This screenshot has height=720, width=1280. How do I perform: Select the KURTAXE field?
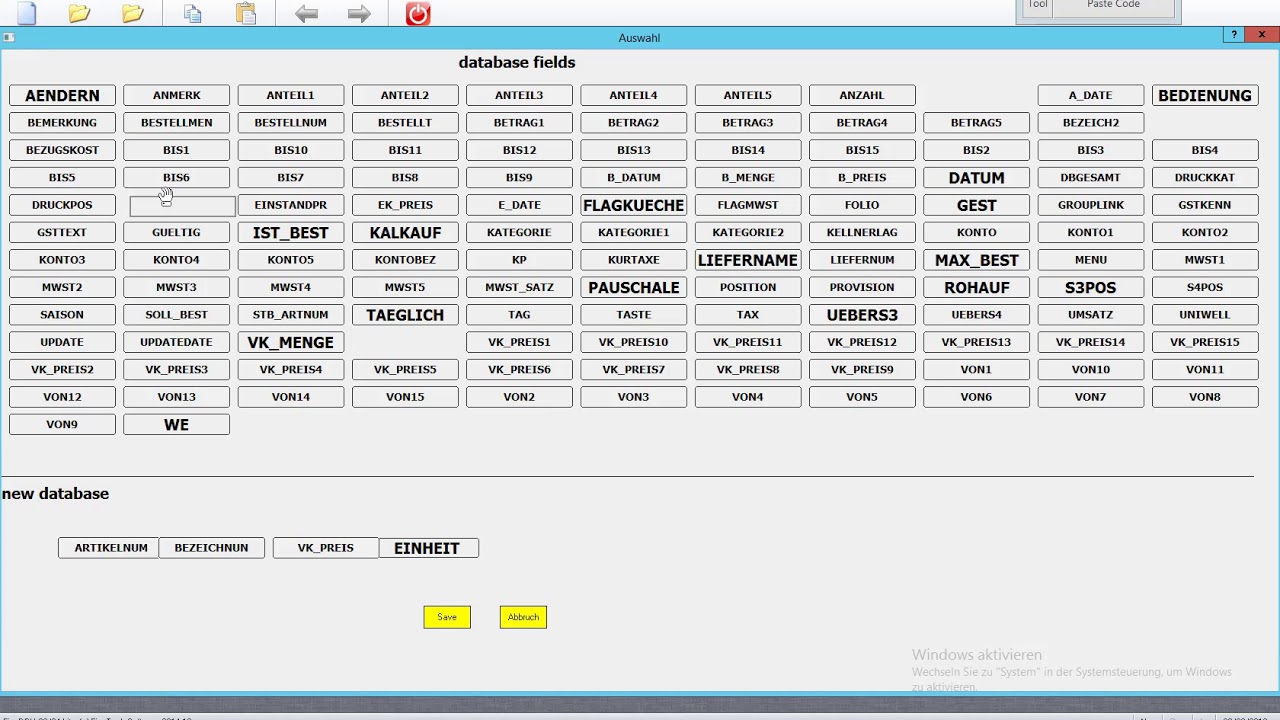point(634,260)
